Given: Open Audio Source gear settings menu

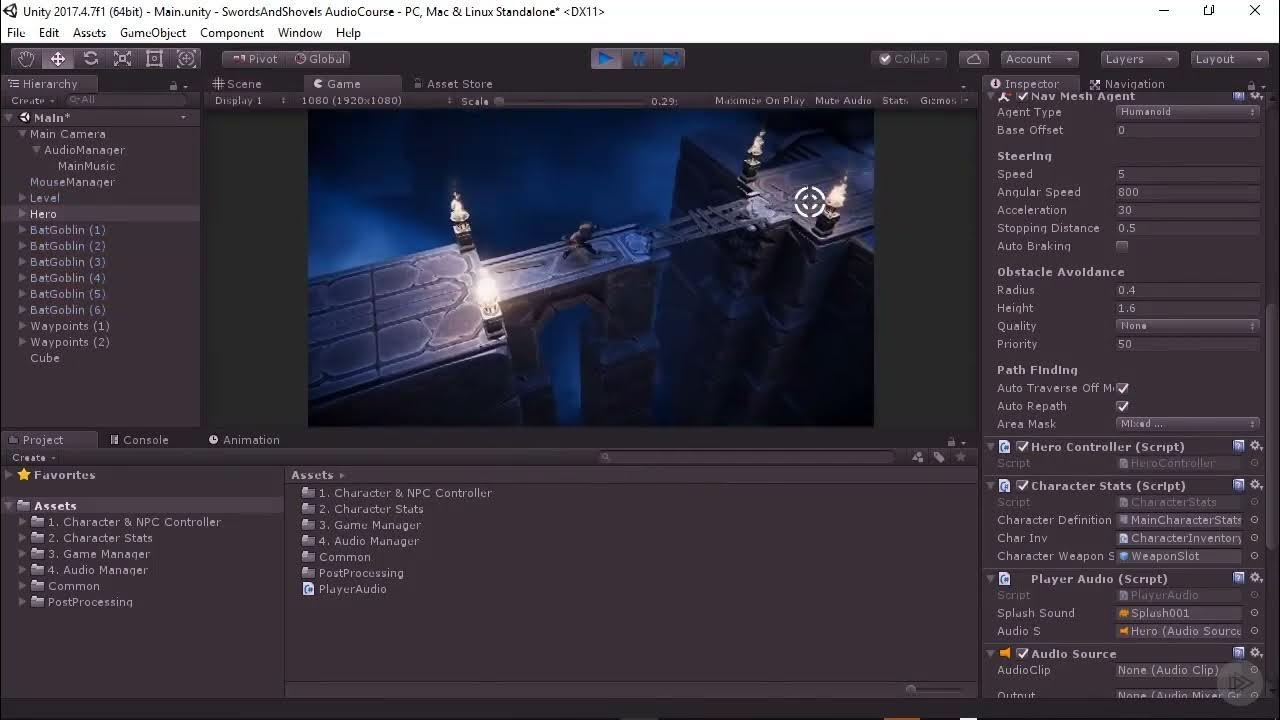Looking at the screenshot, I should [1256, 654].
